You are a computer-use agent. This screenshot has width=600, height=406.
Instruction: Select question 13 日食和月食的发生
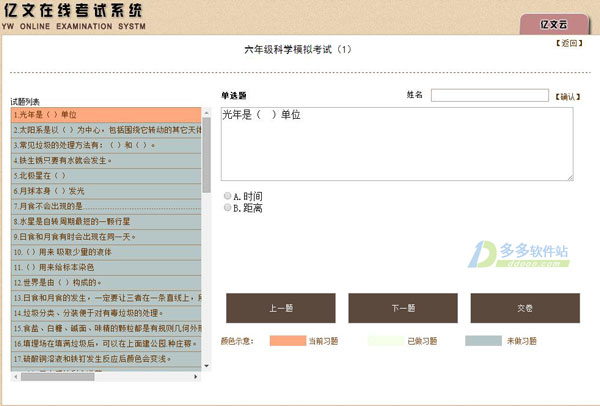pyautogui.click(x=106, y=298)
